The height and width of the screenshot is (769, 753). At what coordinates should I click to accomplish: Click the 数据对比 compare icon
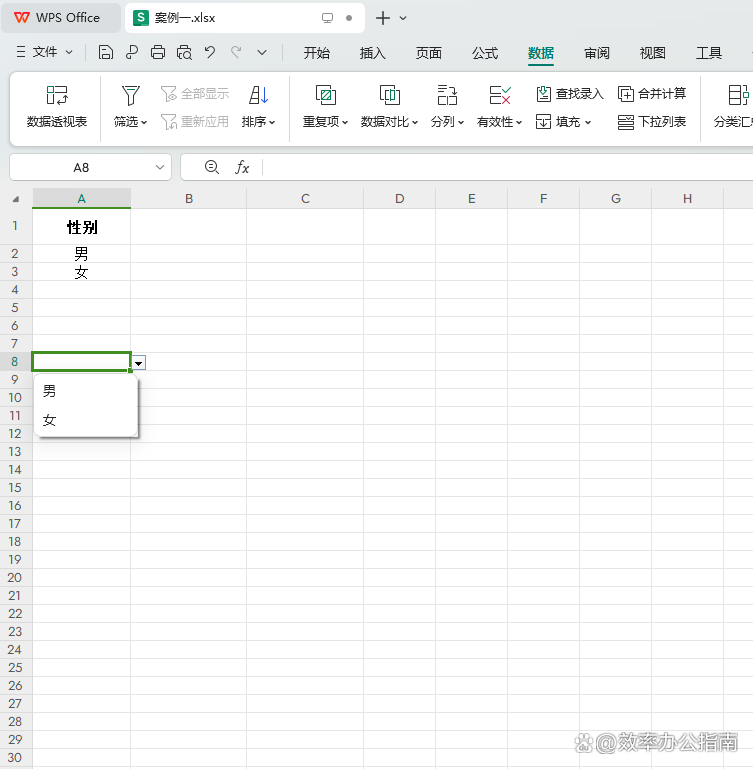point(389,95)
